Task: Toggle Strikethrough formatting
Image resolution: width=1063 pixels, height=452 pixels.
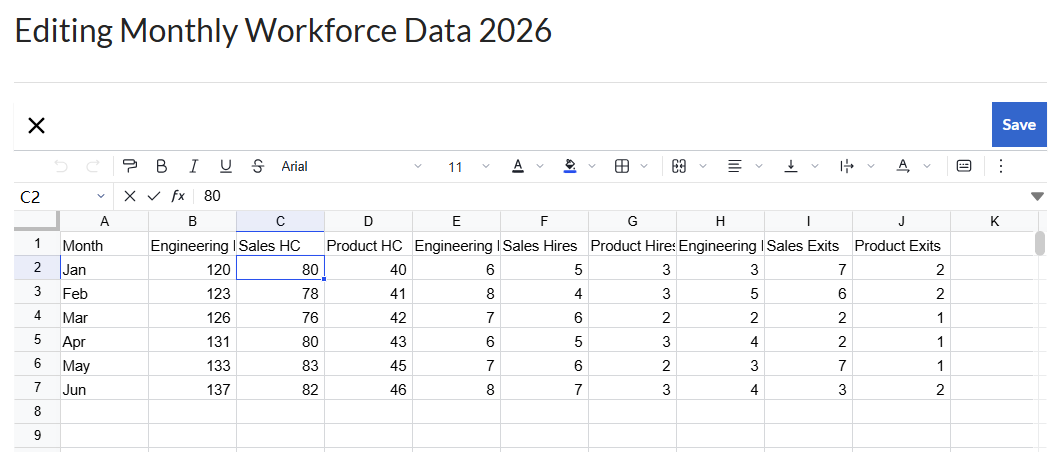Action: [x=258, y=166]
